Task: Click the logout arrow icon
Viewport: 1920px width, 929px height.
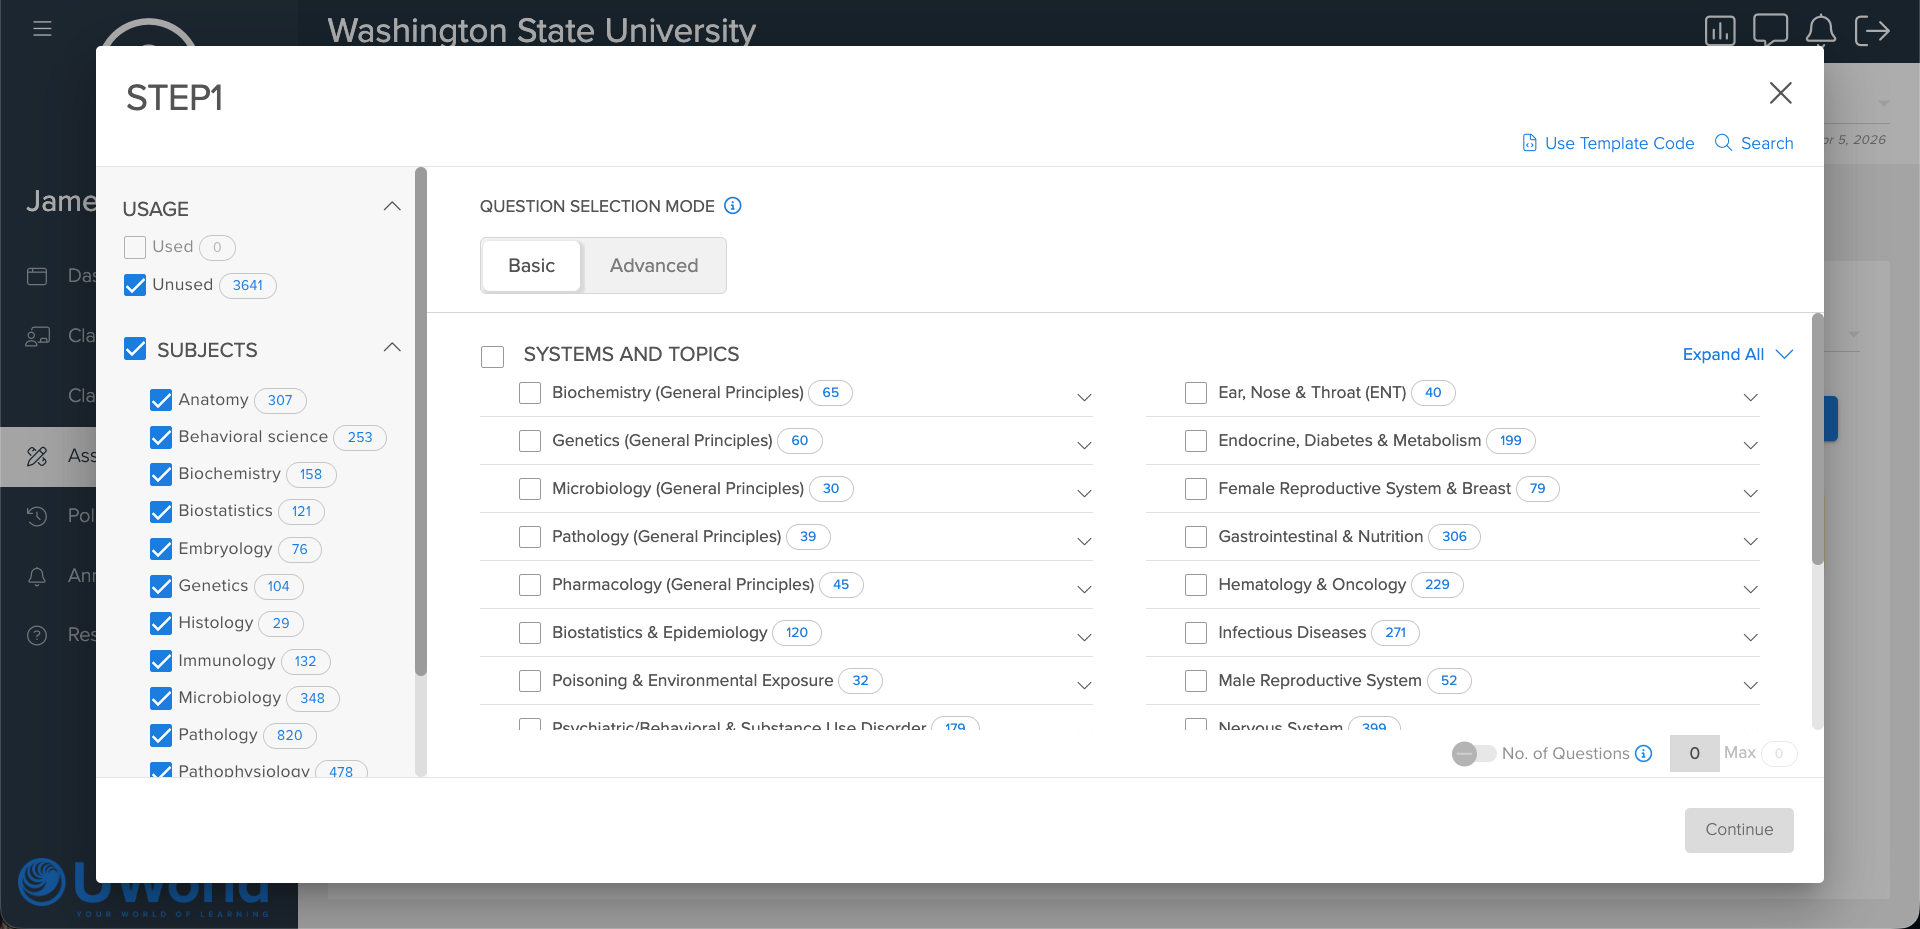Action: [1871, 31]
